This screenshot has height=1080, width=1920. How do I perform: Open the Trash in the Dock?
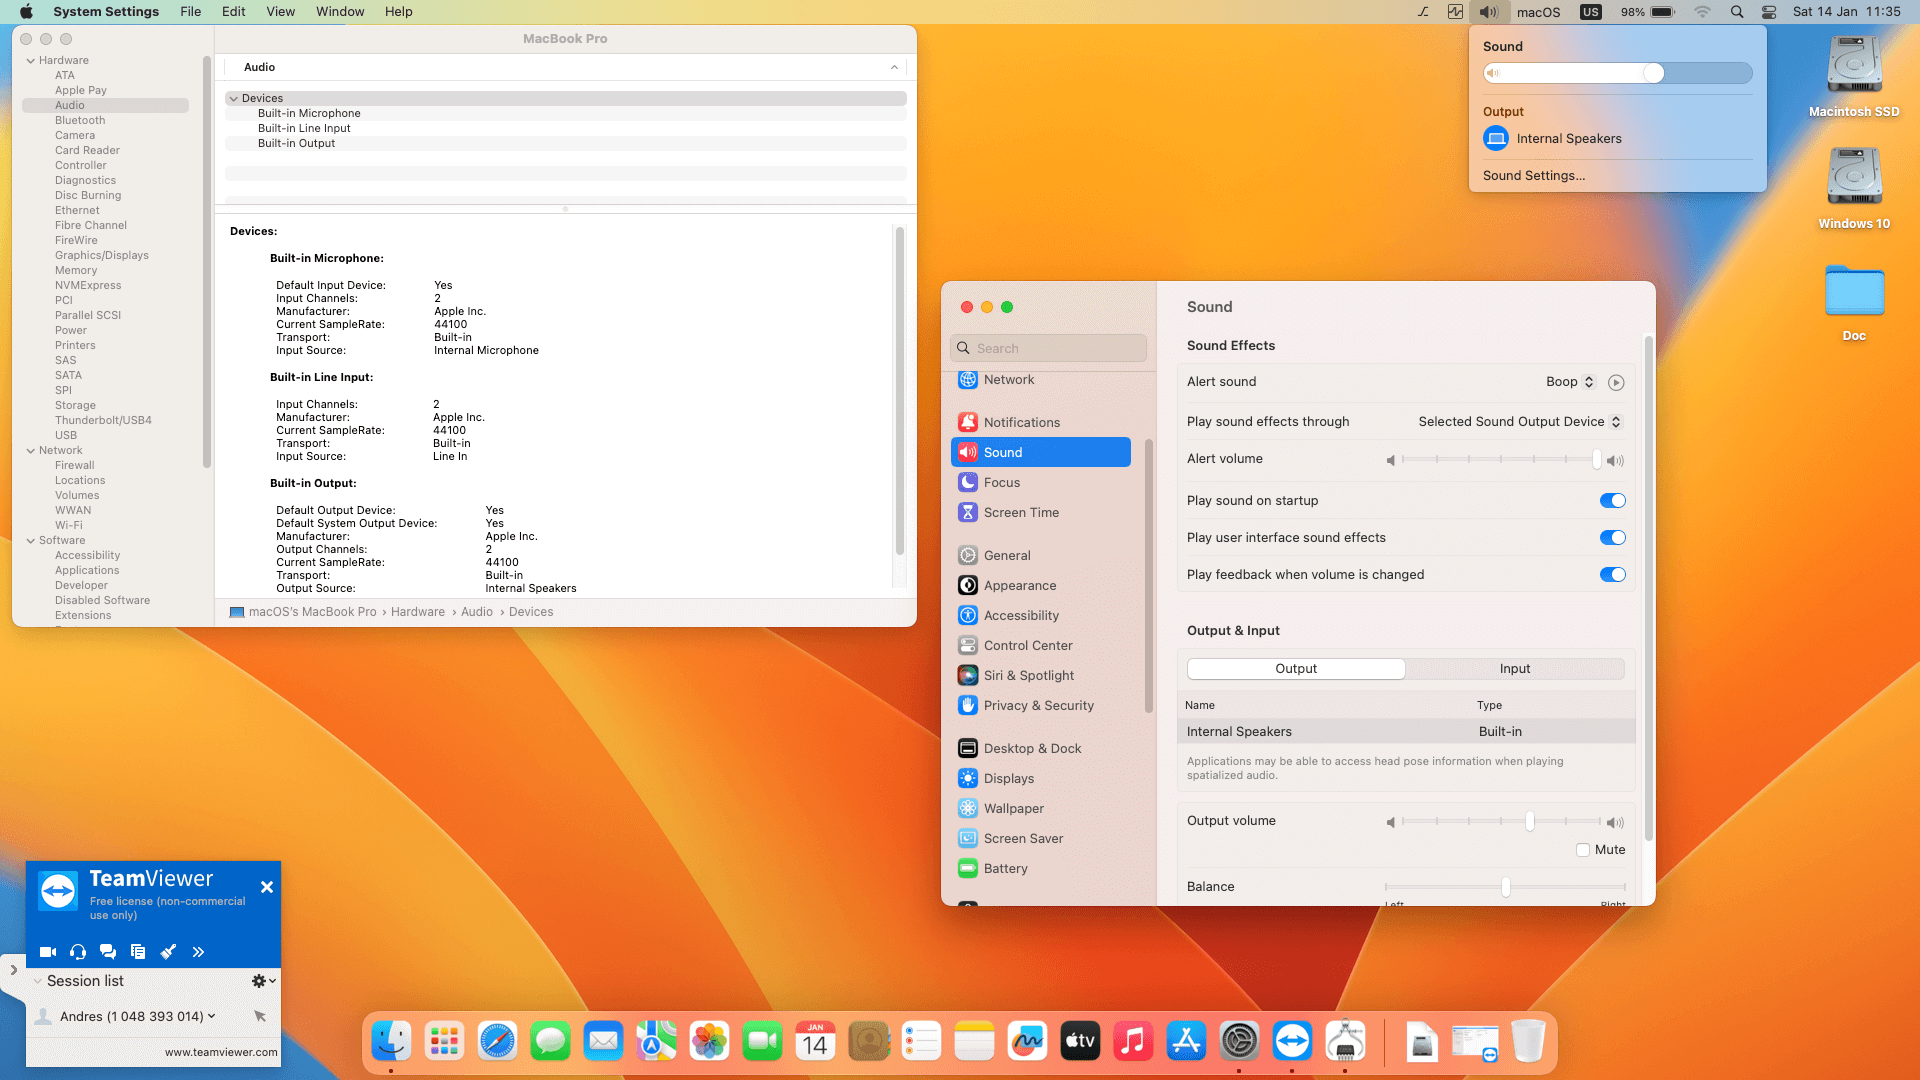[x=1528, y=1041]
